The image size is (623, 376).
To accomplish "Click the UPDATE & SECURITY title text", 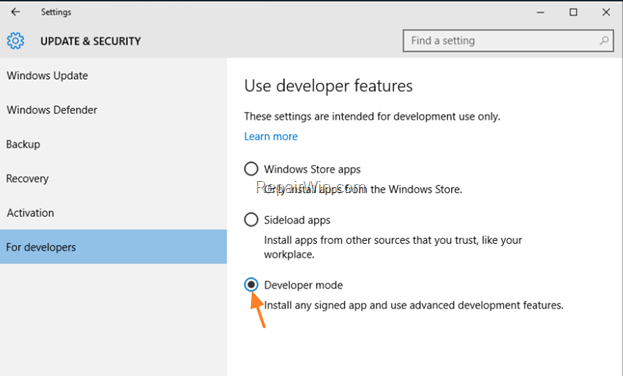I will click(x=91, y=41).
